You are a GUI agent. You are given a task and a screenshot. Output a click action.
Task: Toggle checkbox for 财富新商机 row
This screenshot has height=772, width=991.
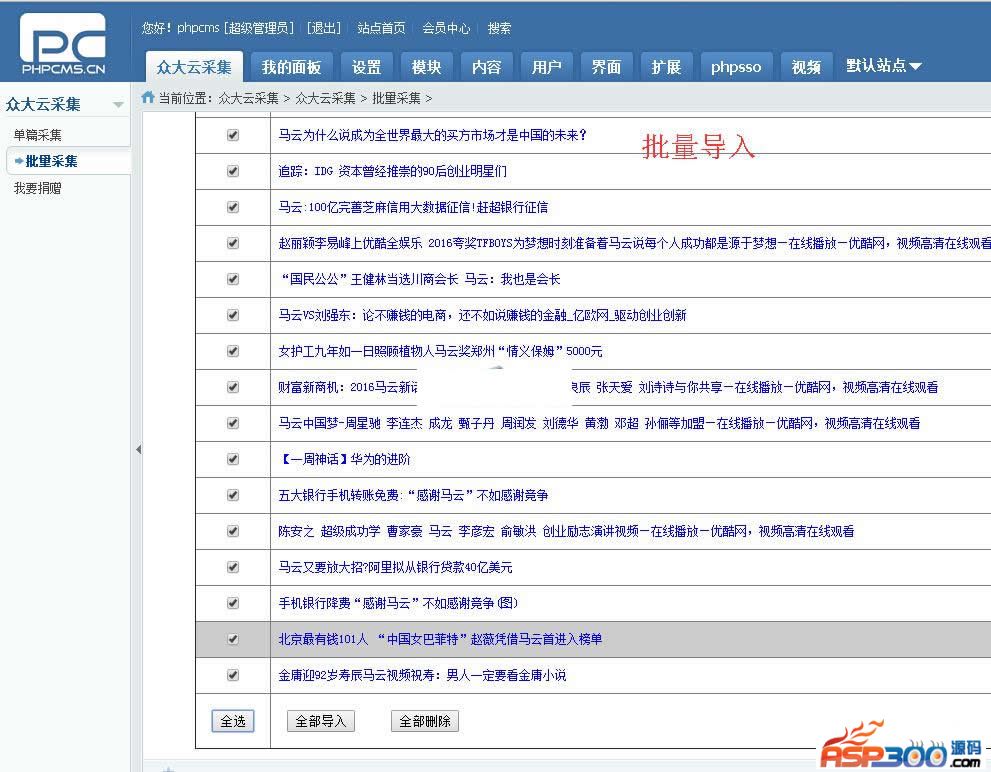233,387
